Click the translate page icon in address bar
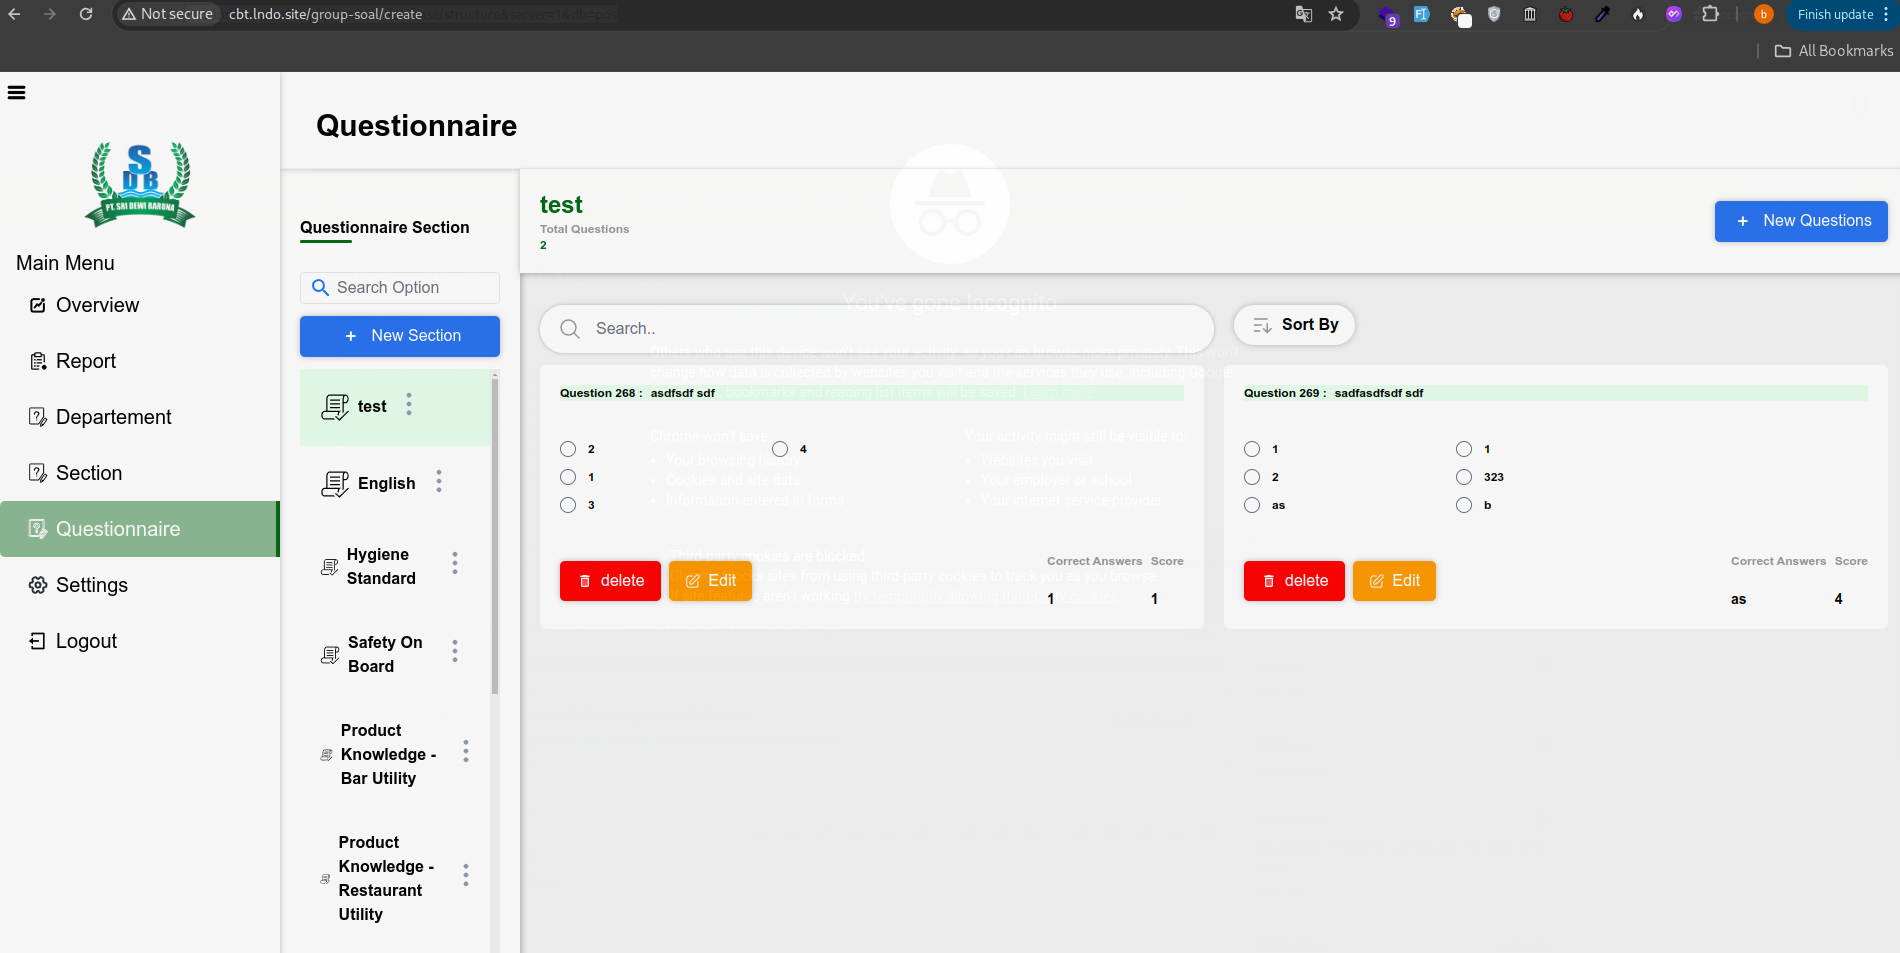 [x=1304, y=14]
